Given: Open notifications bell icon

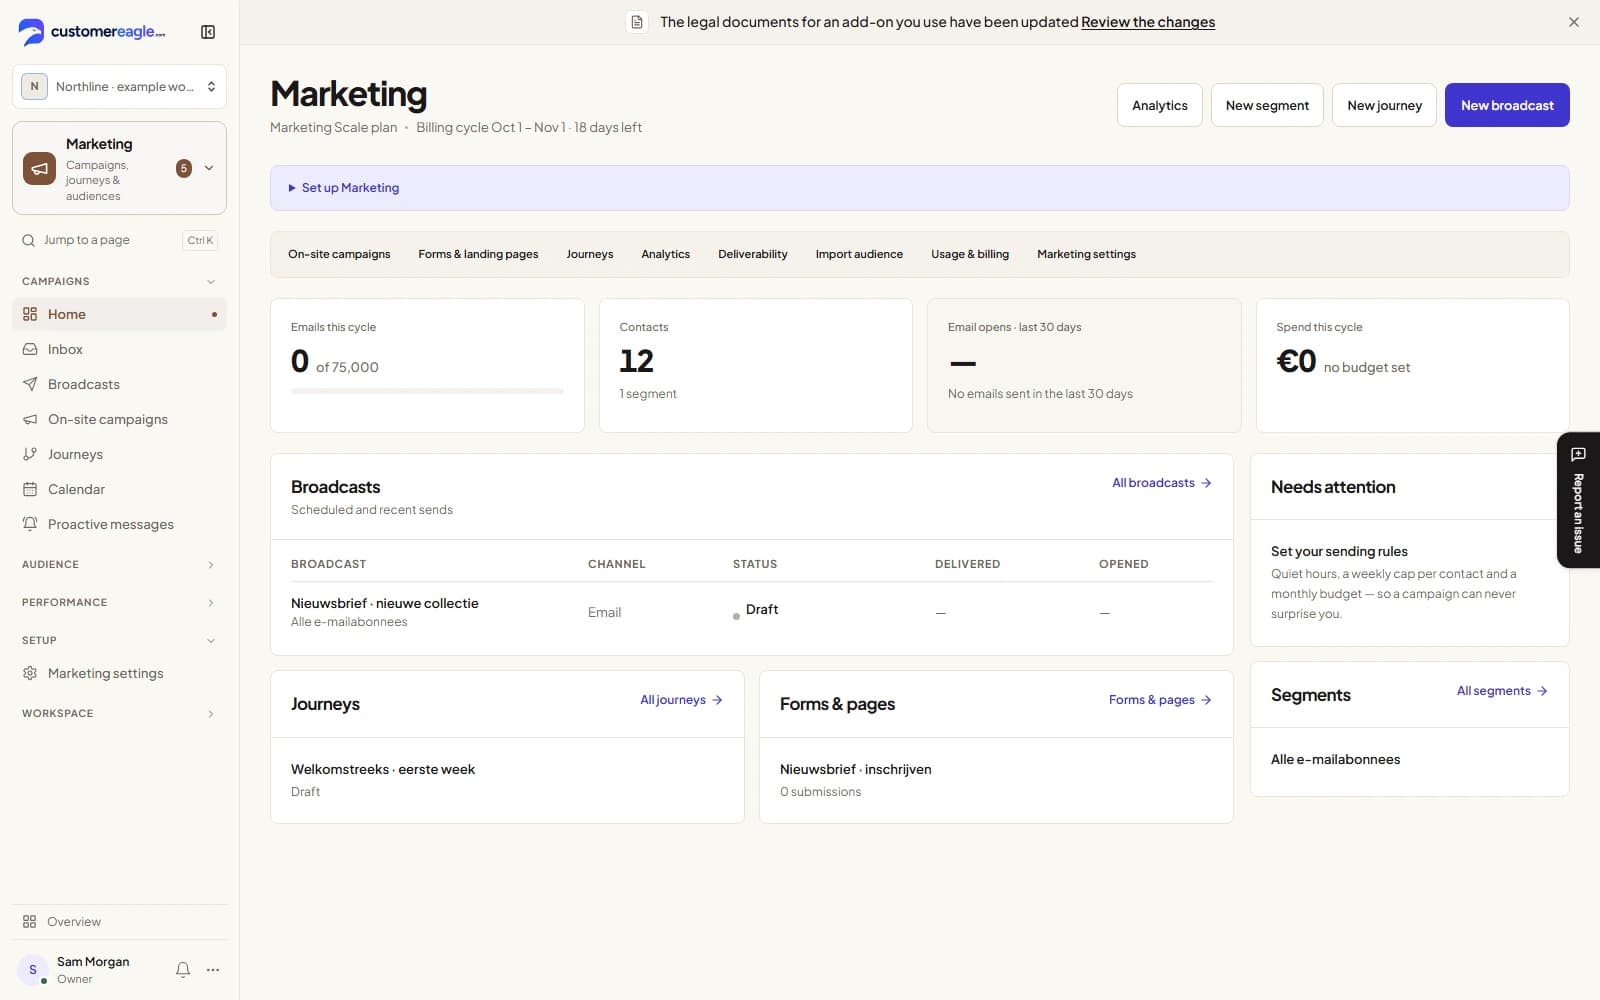Looking at the screenshot, I should [183, 970].
